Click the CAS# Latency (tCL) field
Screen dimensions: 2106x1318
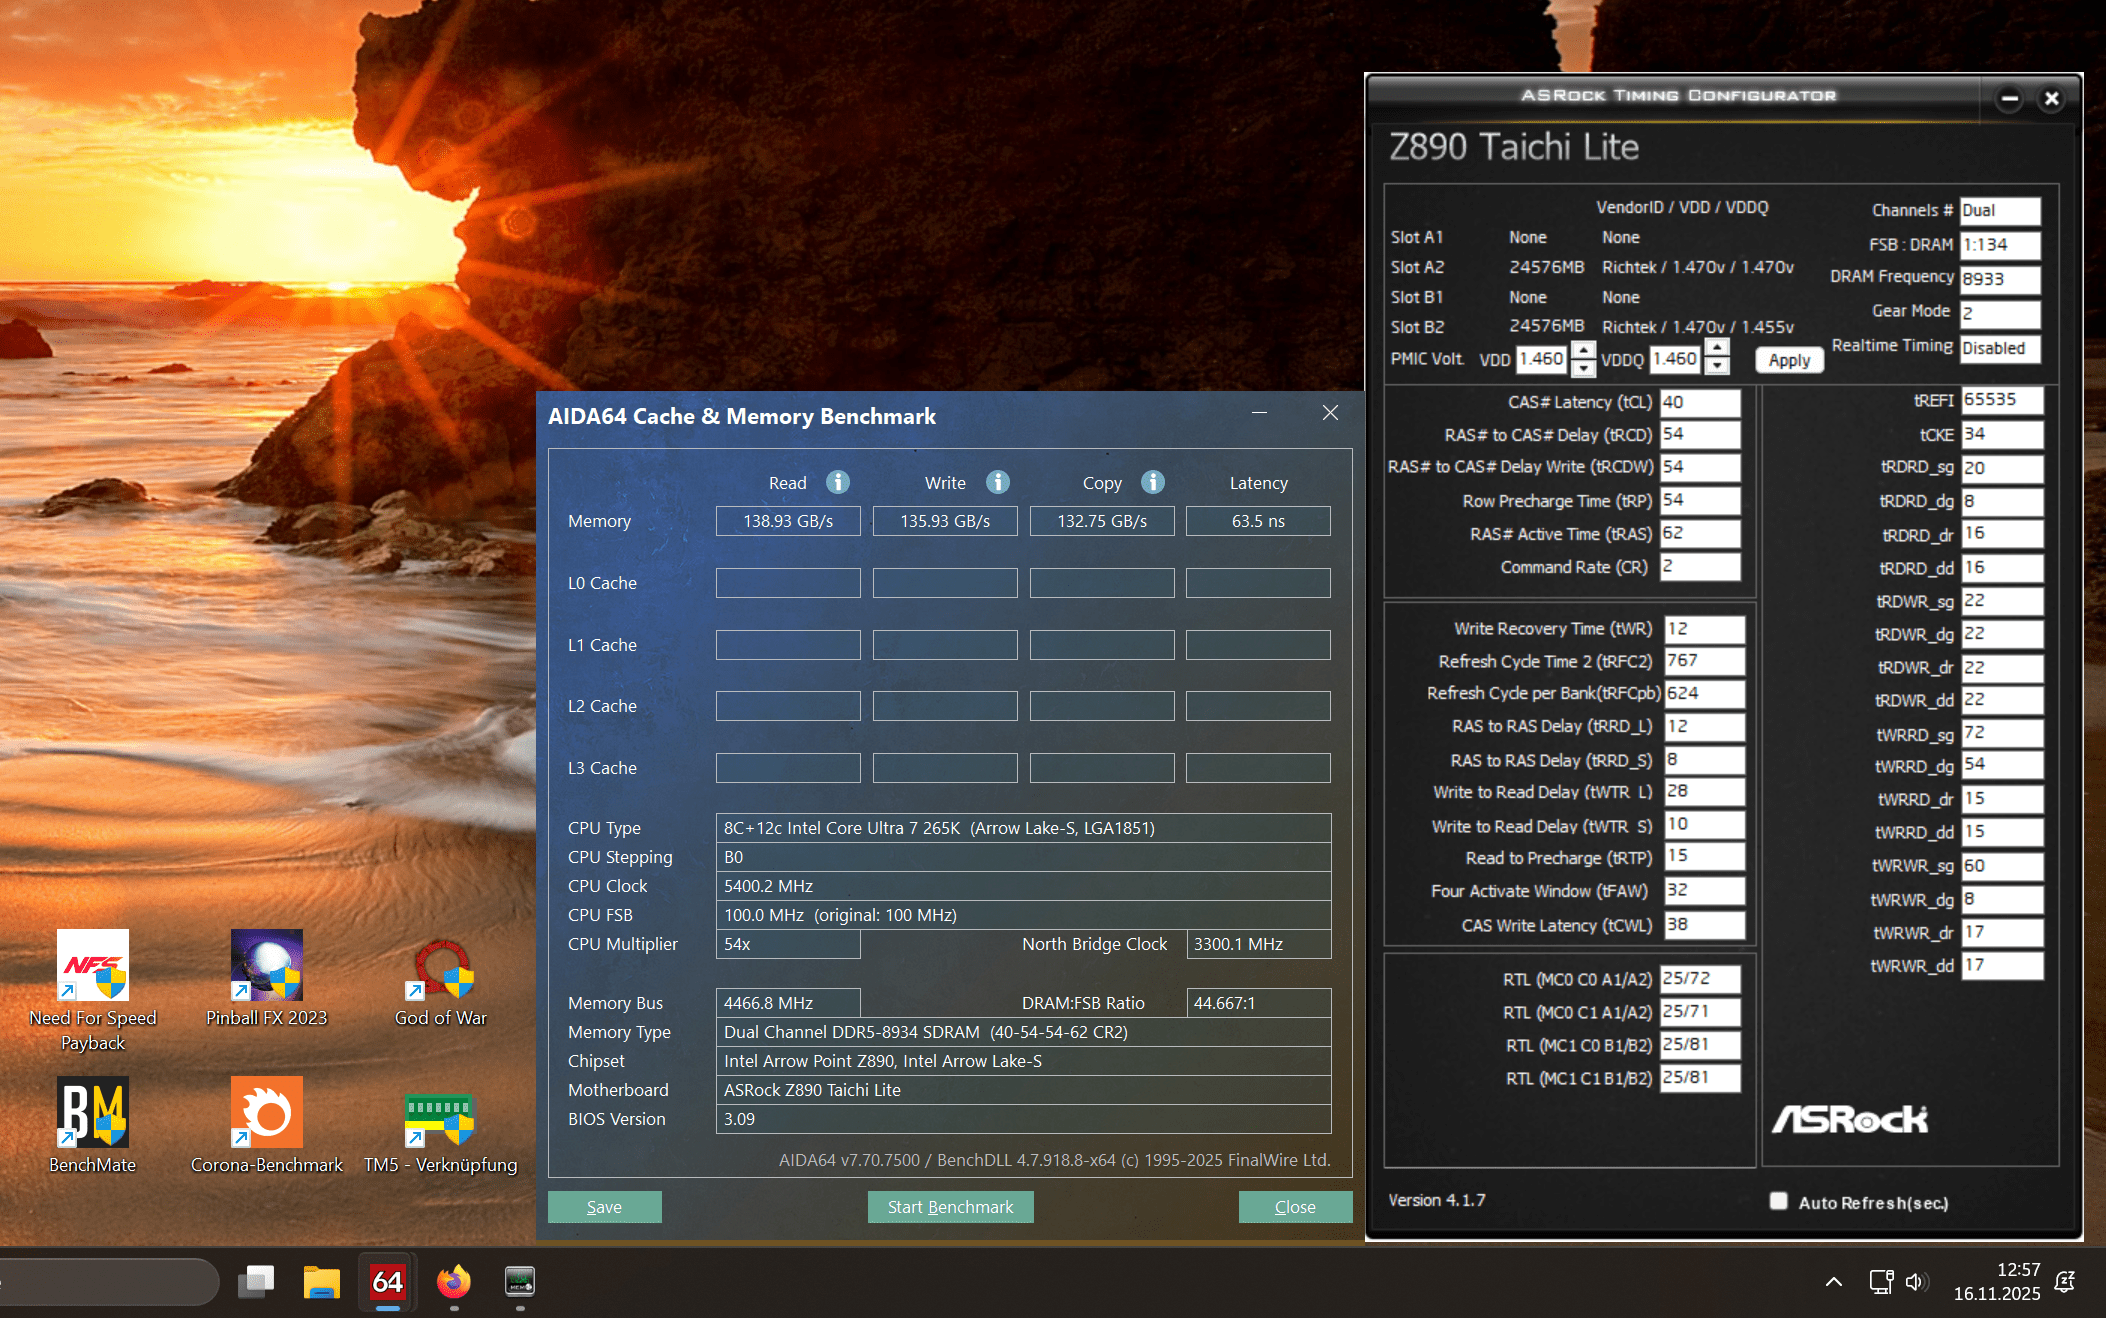1699,402
